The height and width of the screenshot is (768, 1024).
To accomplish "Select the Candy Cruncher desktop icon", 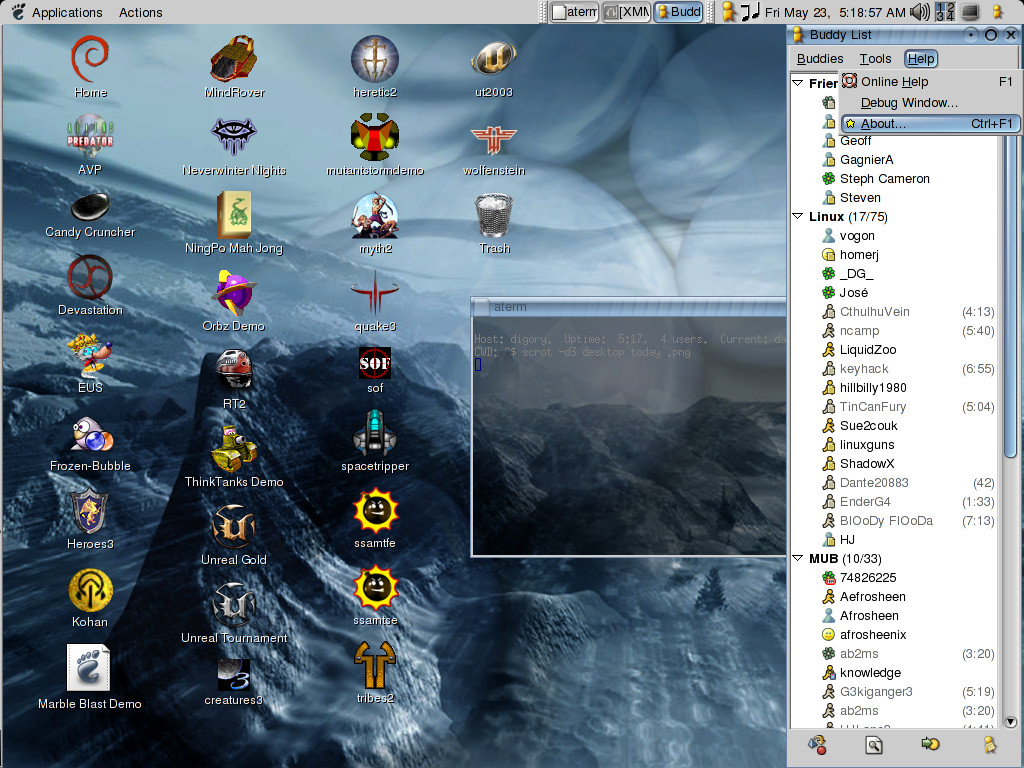I will tap(90, 208).
